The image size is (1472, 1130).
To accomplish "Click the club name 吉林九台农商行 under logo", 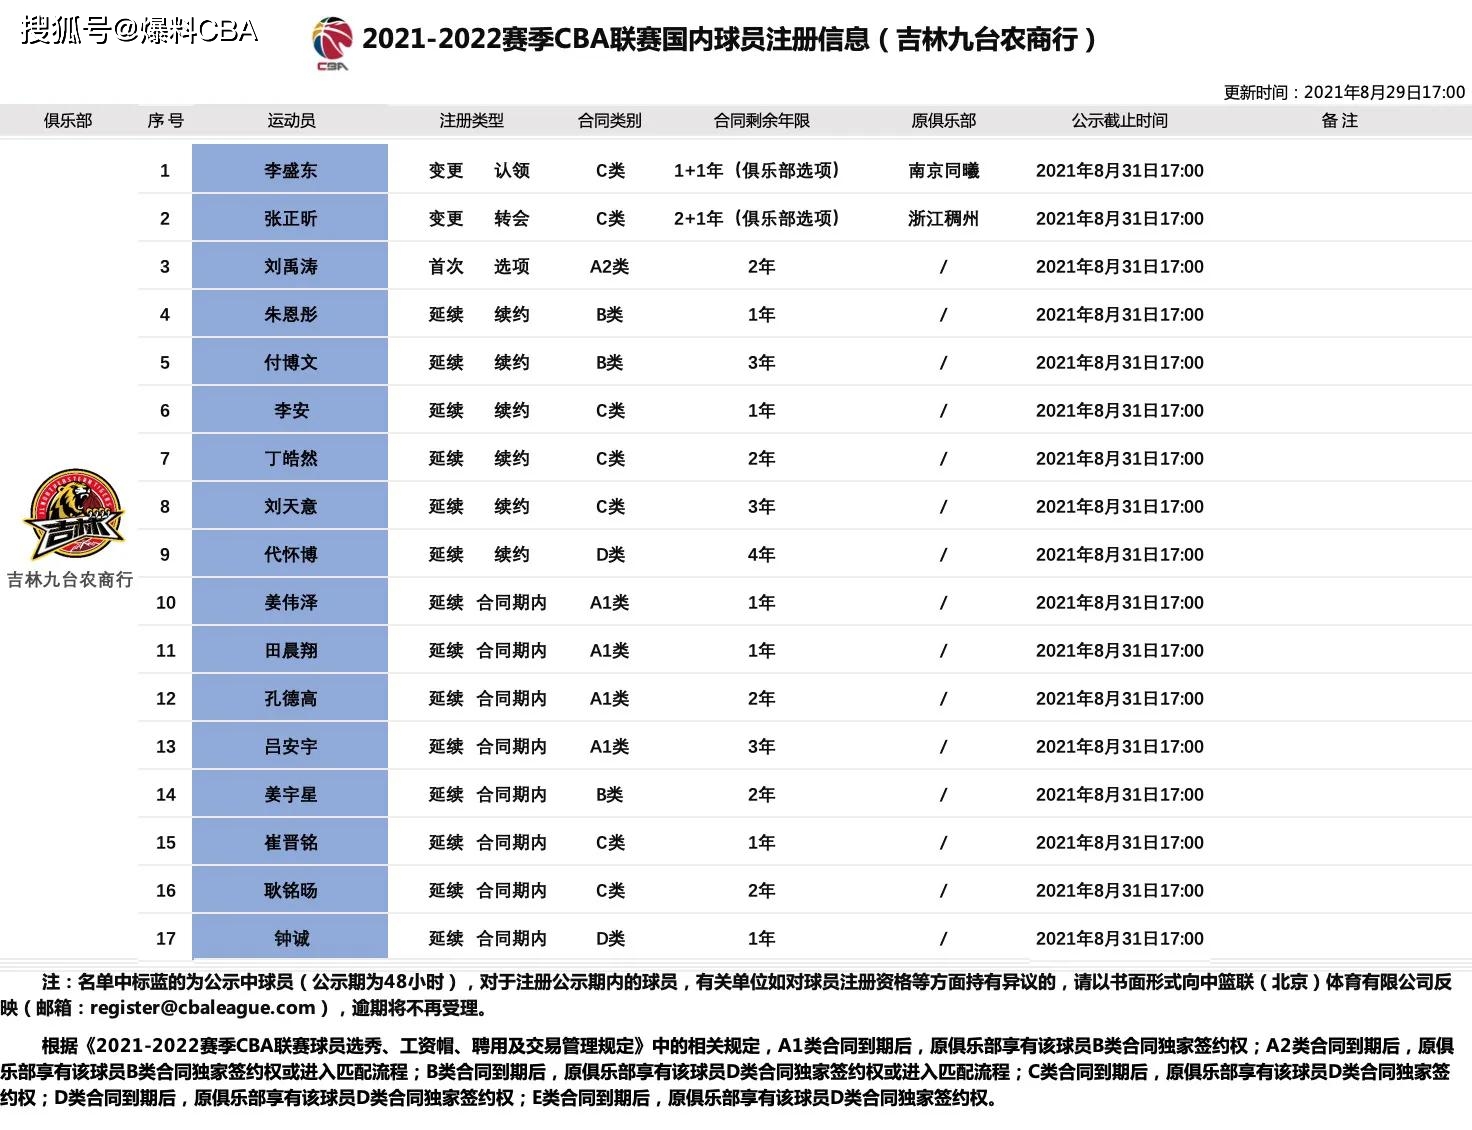I will click(x=70, y=580).
